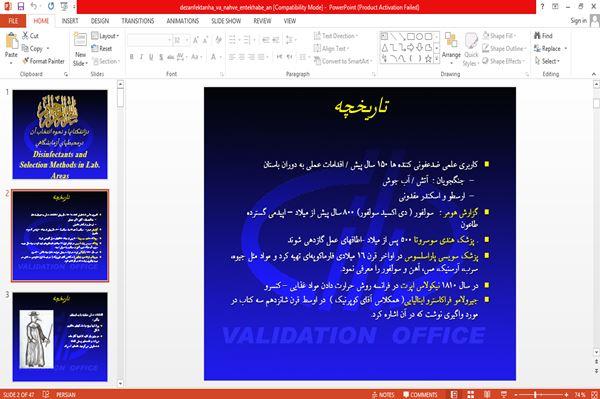Click the zoom in plus button
Screen dimensions: 600x399
pos(566,394)
